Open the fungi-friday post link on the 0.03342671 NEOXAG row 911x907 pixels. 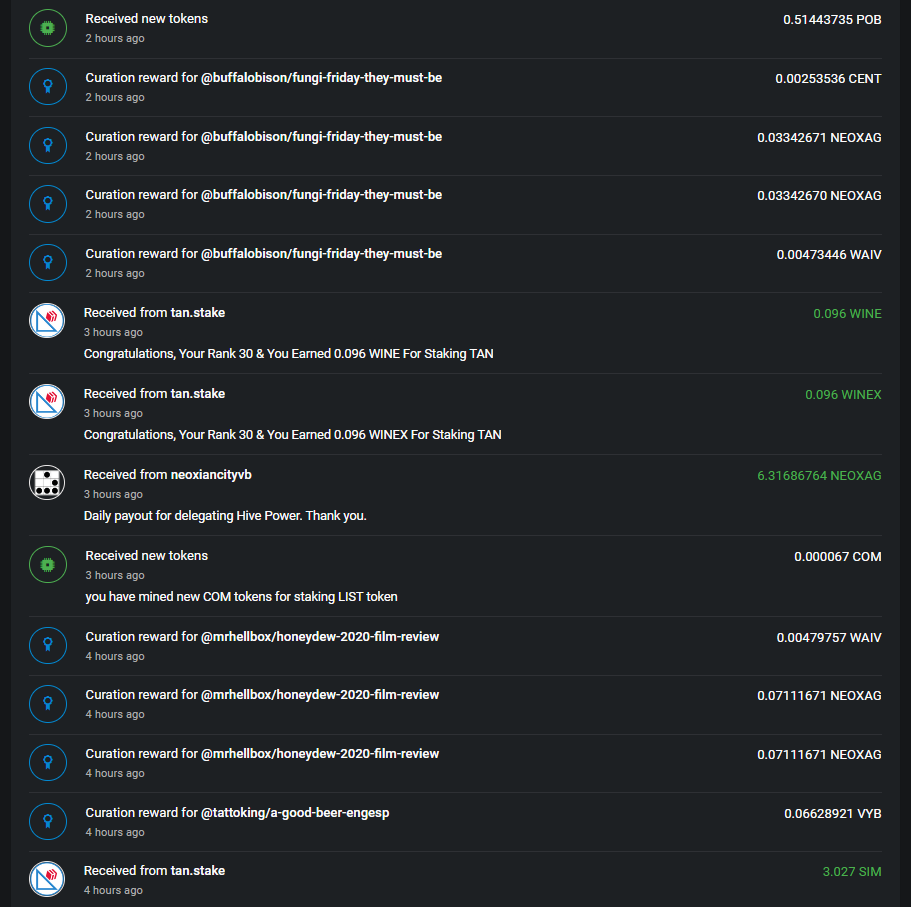click(x=321, y=137)
